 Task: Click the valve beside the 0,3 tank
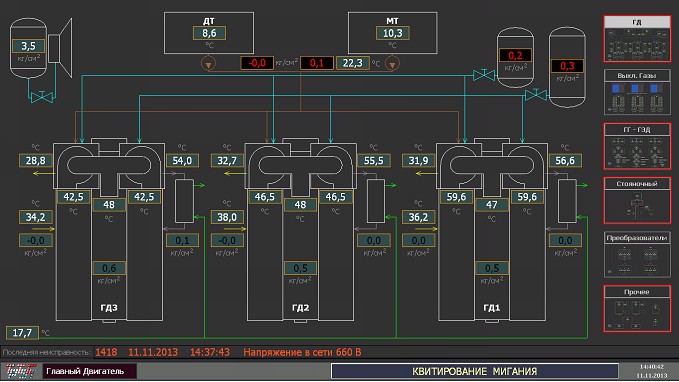(536, 95)
